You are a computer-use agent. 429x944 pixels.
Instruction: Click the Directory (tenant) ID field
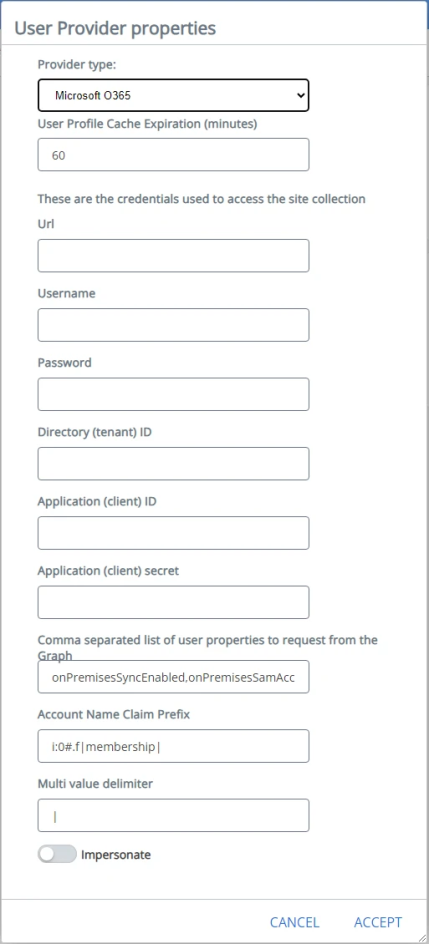pyautogui.click(x=173, y=464)
